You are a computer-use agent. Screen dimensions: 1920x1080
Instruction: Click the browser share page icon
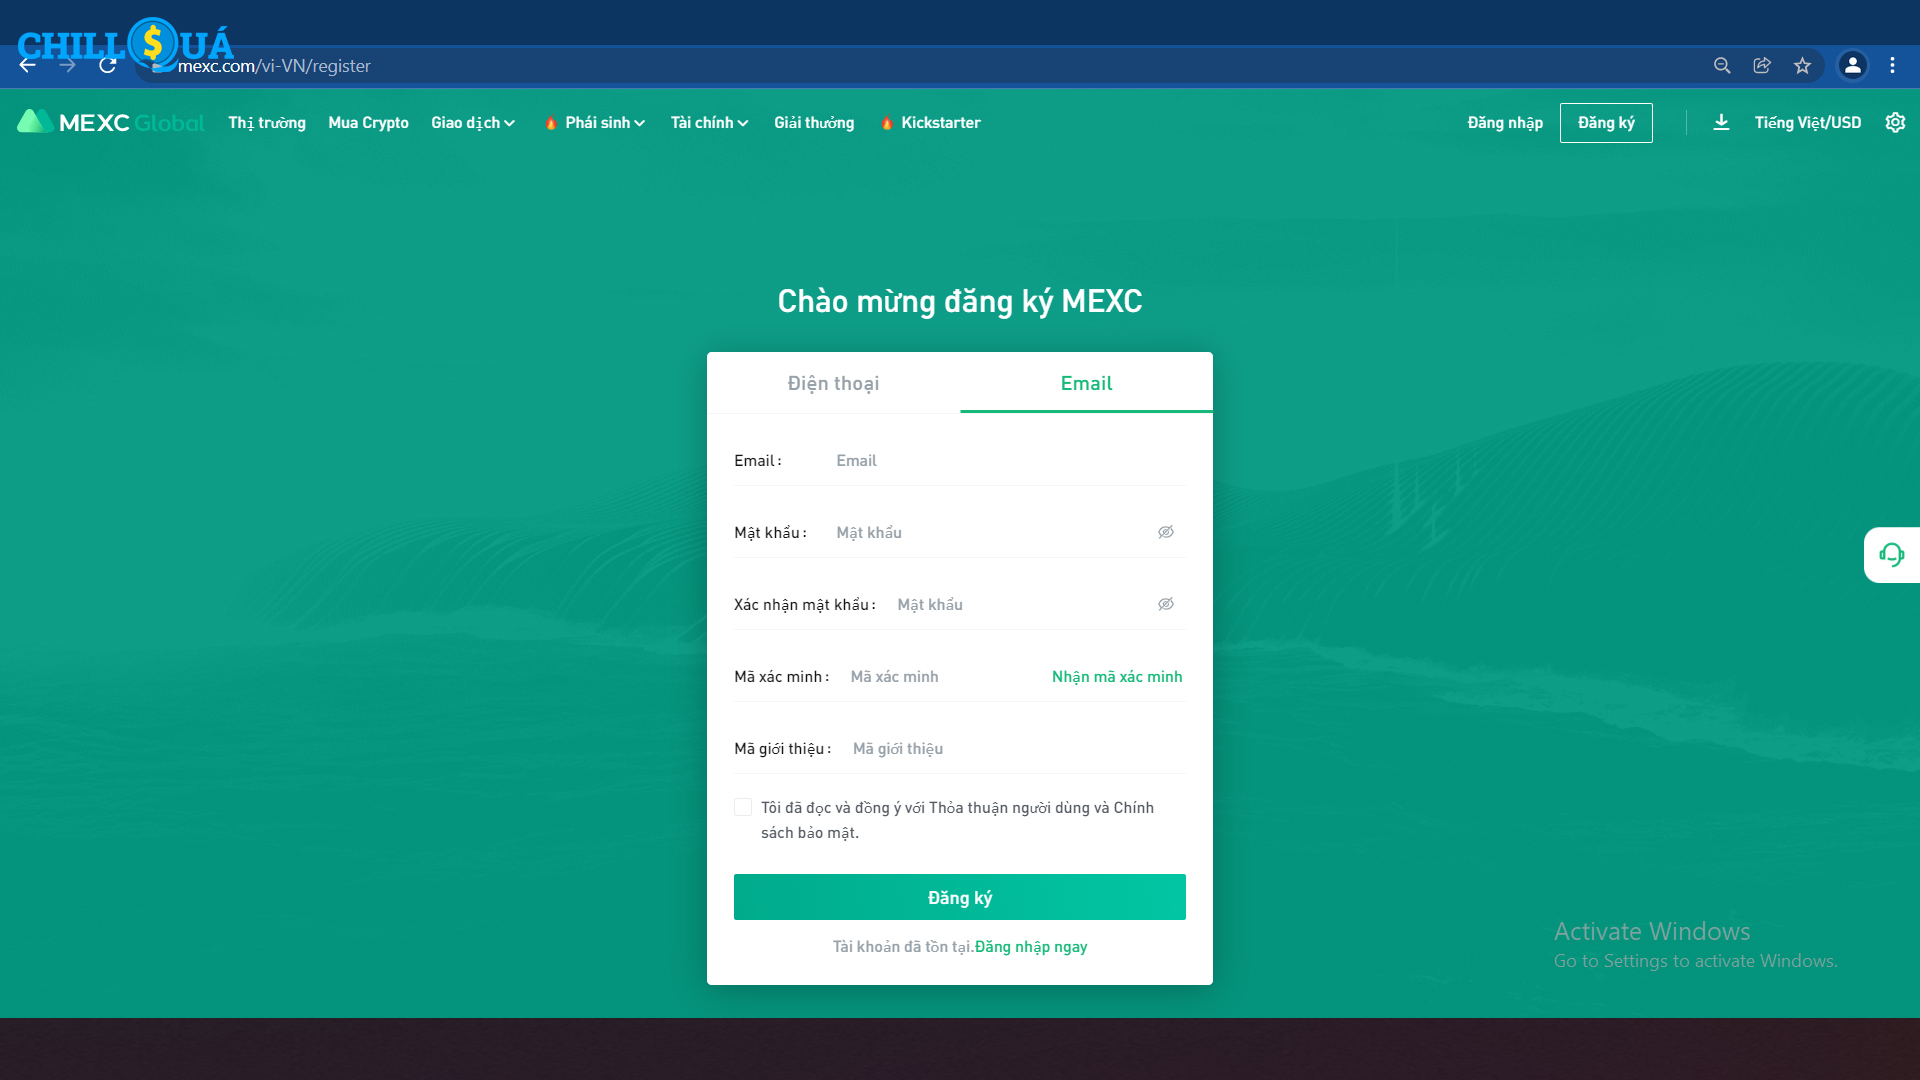[1762, 65]
